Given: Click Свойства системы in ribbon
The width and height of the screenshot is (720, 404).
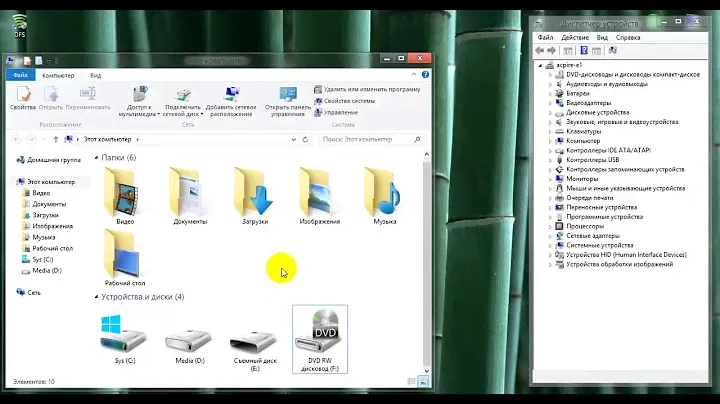Looking at the screenshot, I should pos(349,101).
